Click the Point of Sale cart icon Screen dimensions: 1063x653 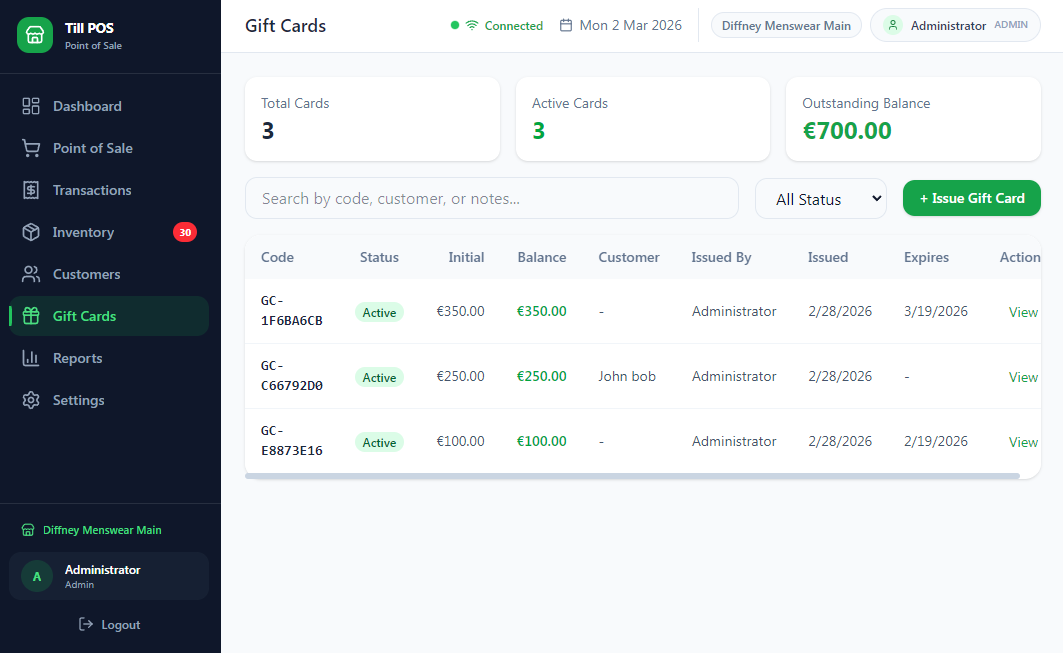pos(31,148)
